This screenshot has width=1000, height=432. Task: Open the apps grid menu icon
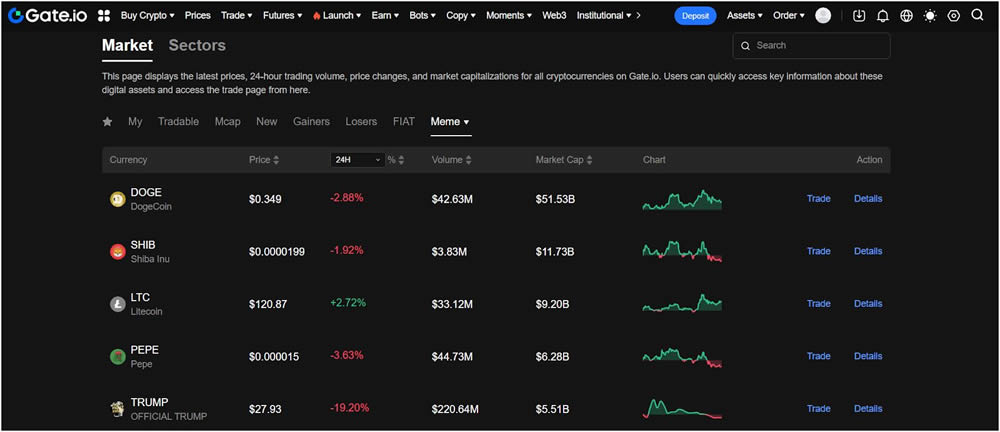[x=104, y=16]
